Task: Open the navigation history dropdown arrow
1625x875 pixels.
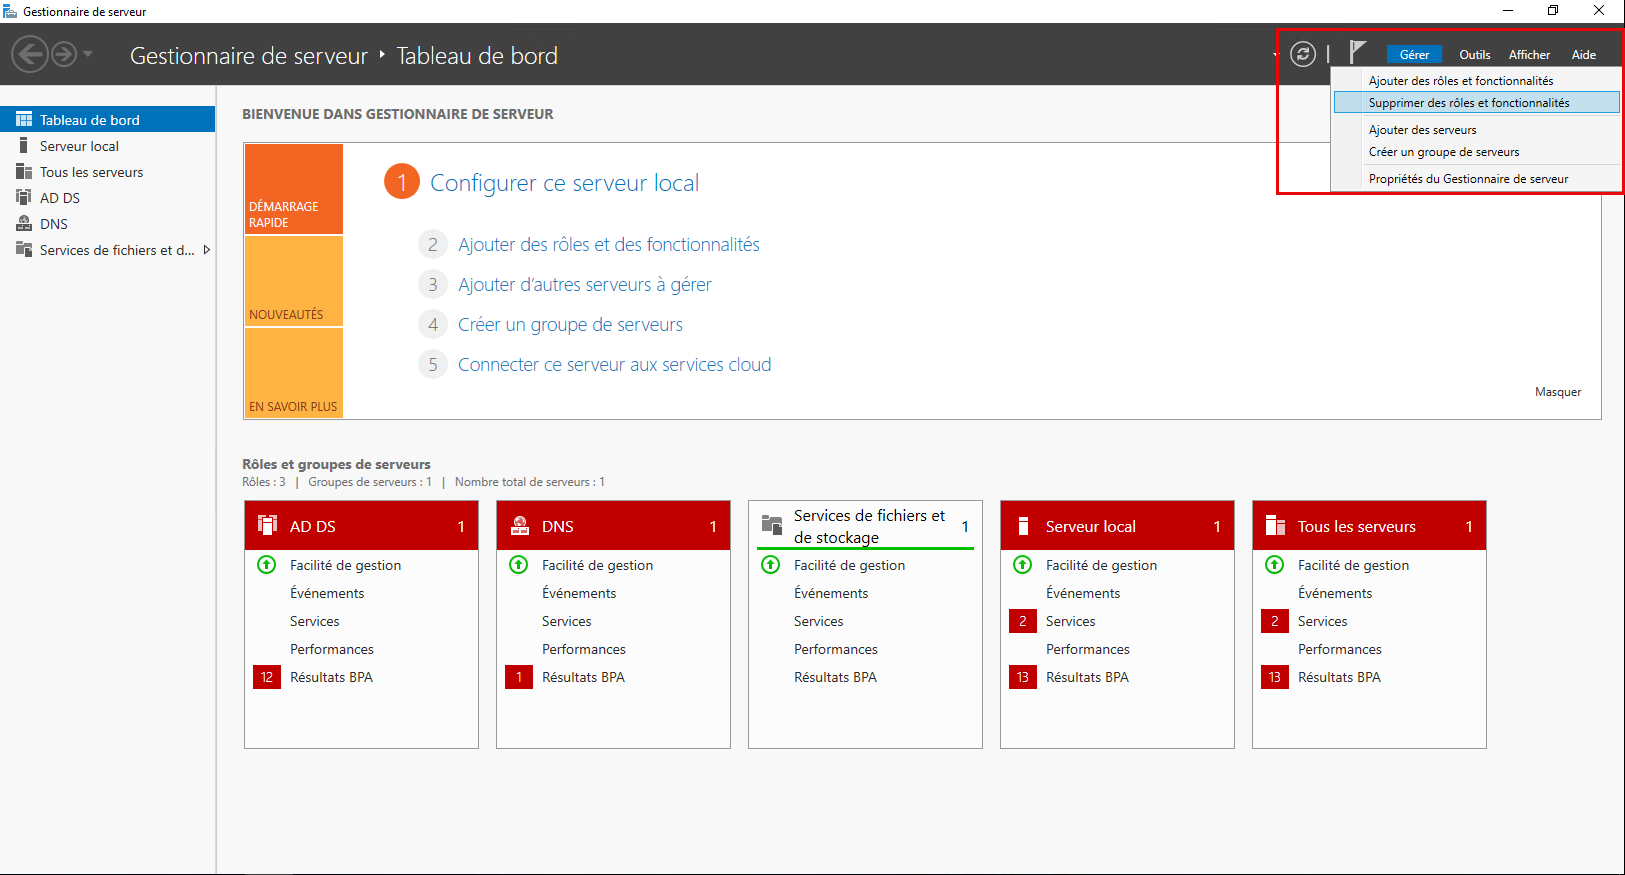Action: click(x=88, y=54)
